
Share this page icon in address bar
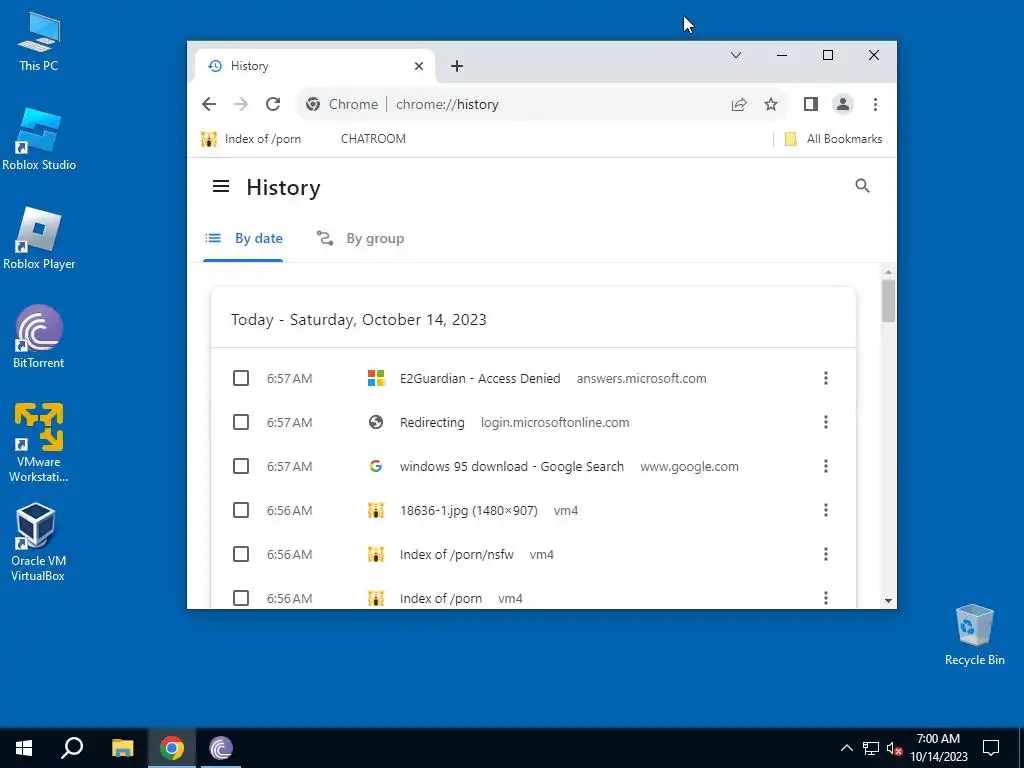pos(739,104)
